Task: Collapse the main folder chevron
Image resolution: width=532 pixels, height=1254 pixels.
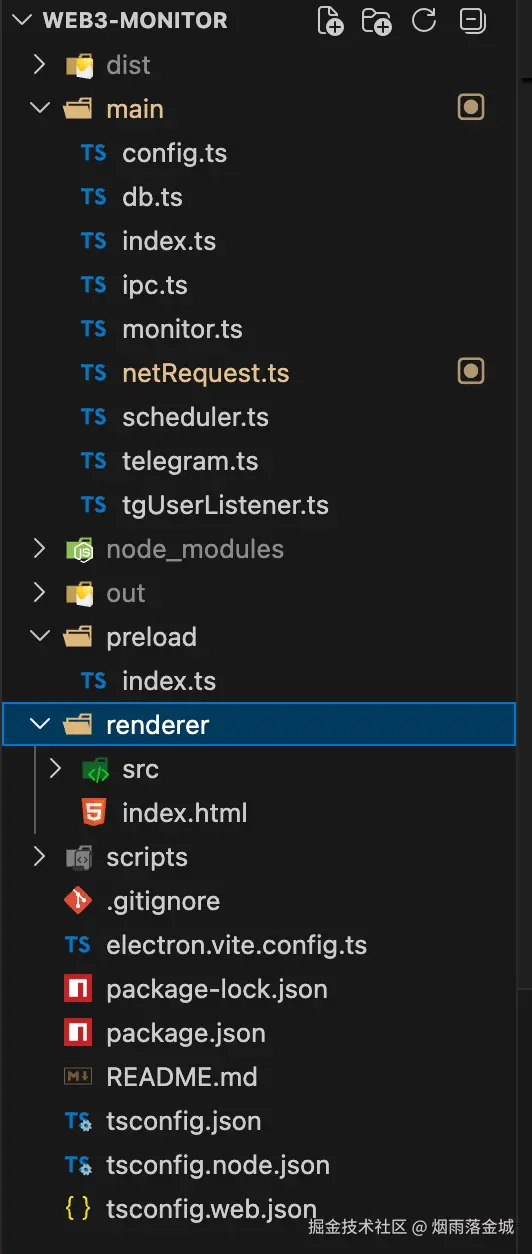Action: point(39,108)
